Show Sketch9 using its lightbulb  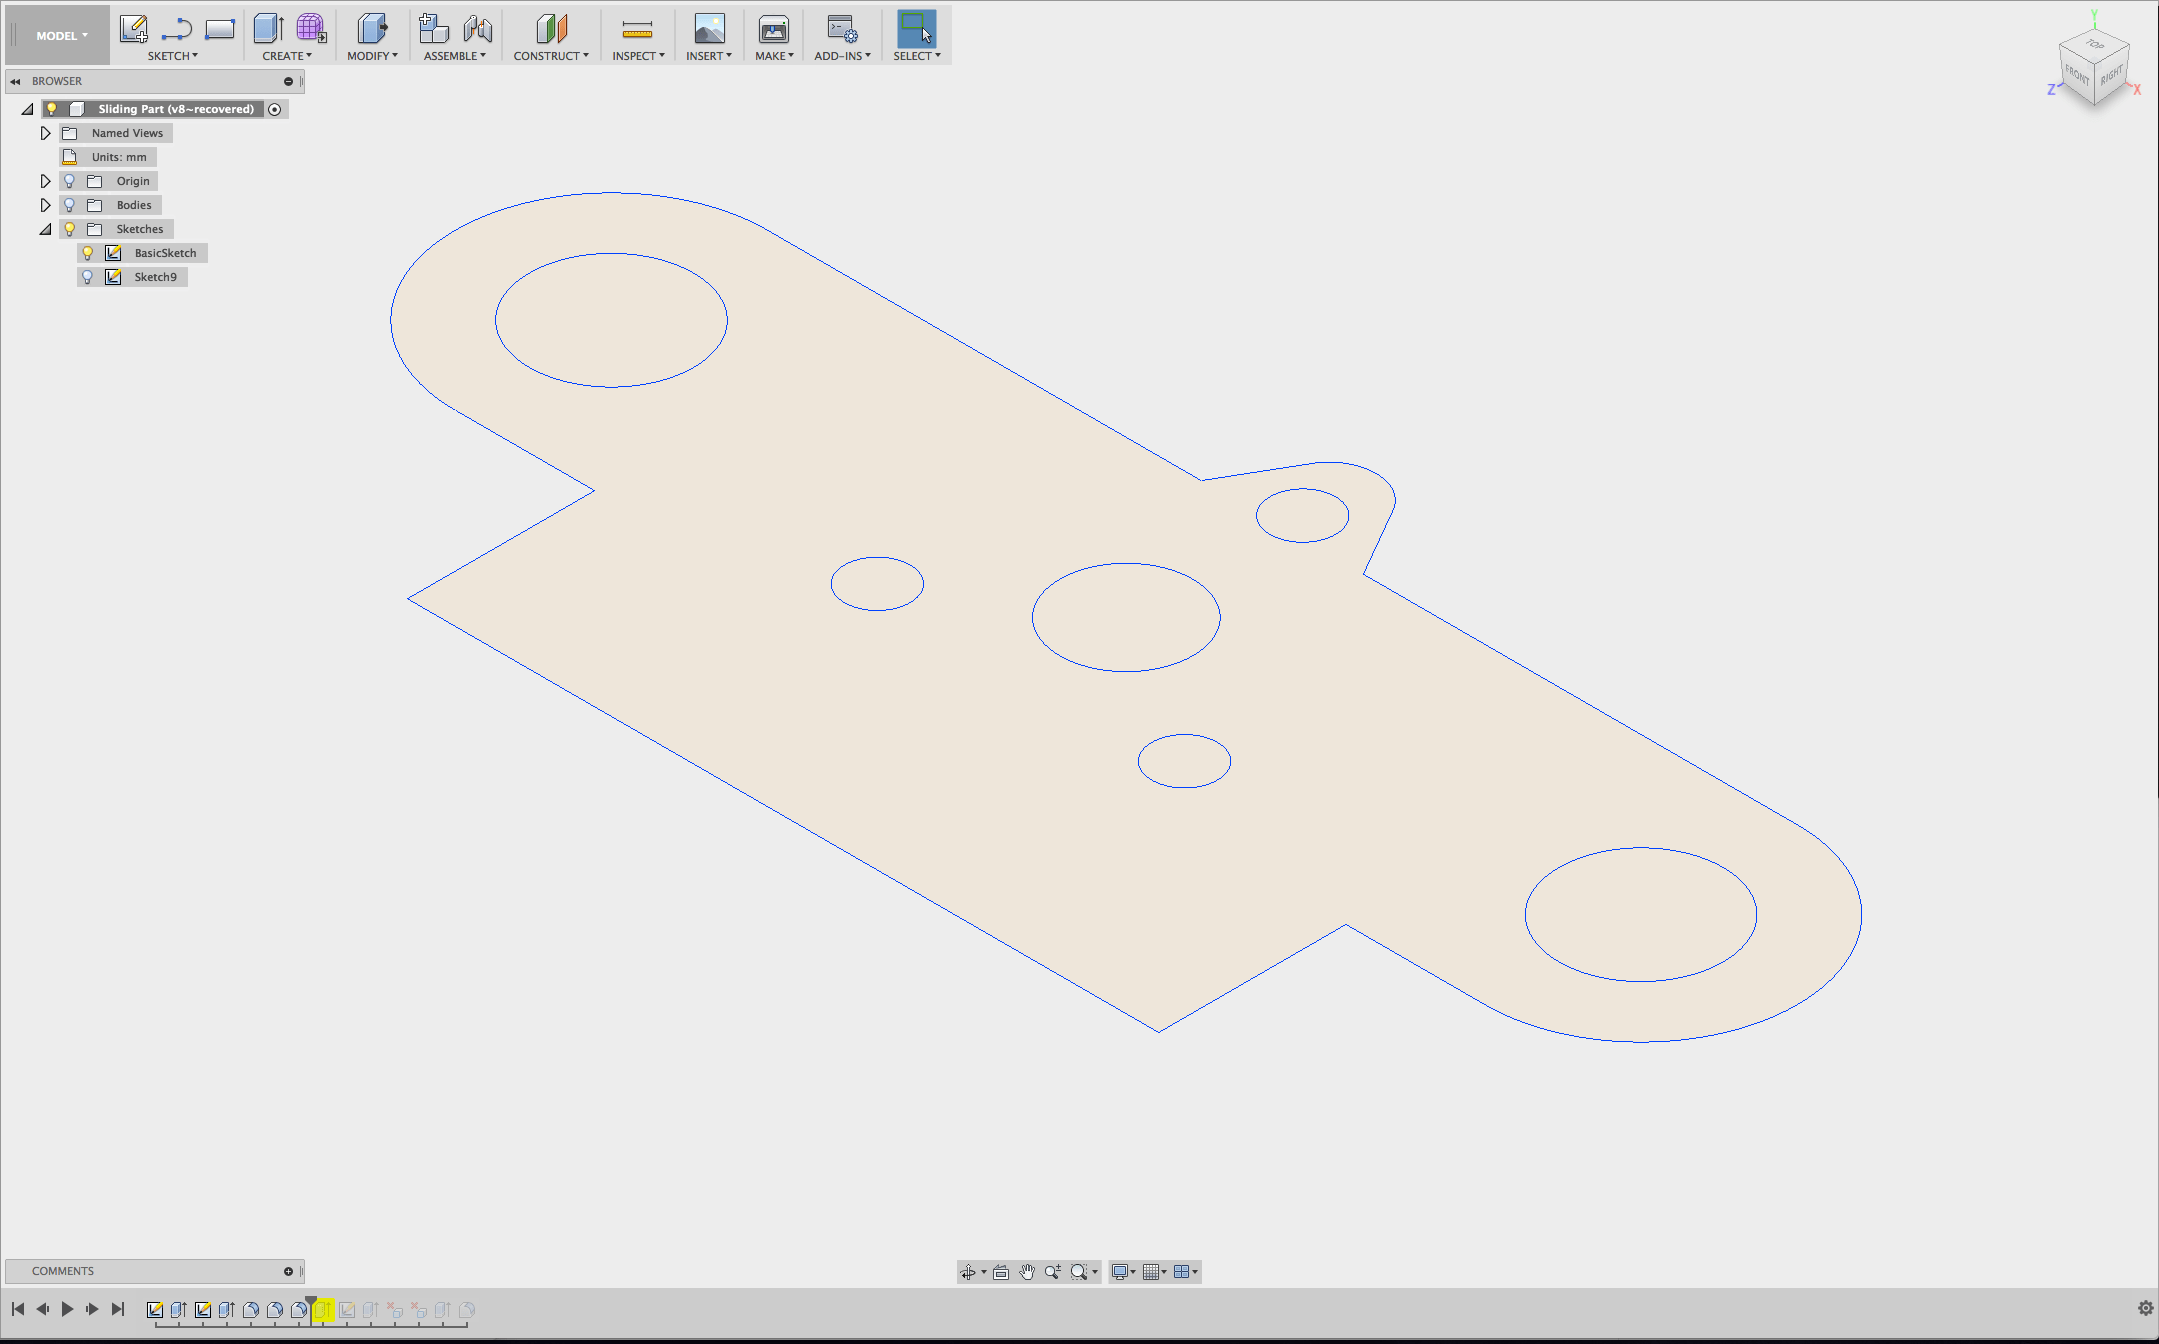pos(88,277)
